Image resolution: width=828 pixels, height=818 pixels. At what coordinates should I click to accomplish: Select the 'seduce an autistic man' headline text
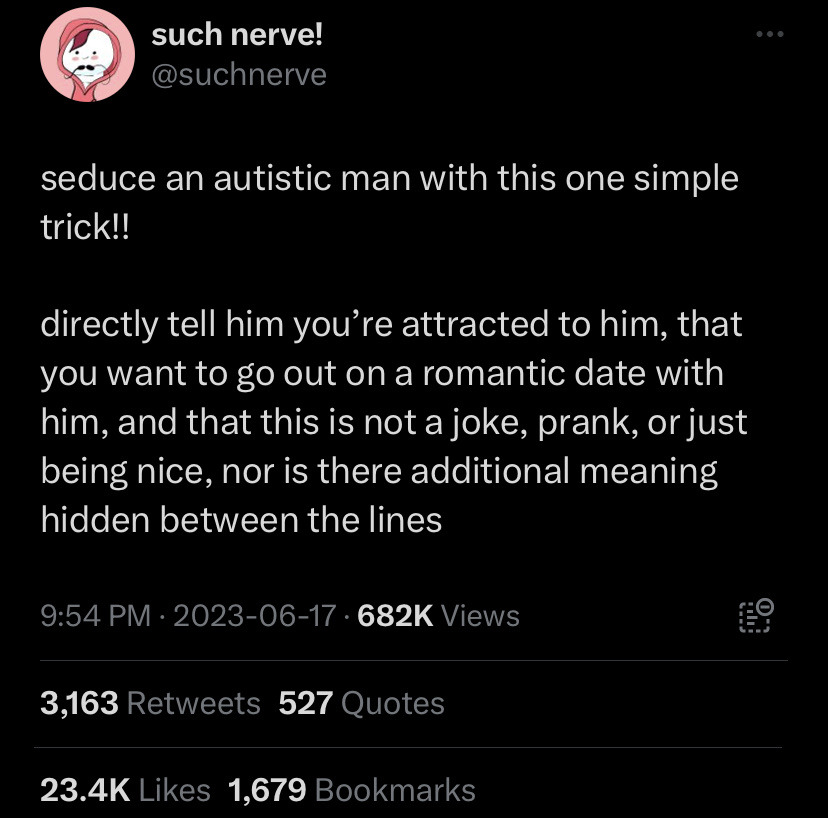pos(389,202)
